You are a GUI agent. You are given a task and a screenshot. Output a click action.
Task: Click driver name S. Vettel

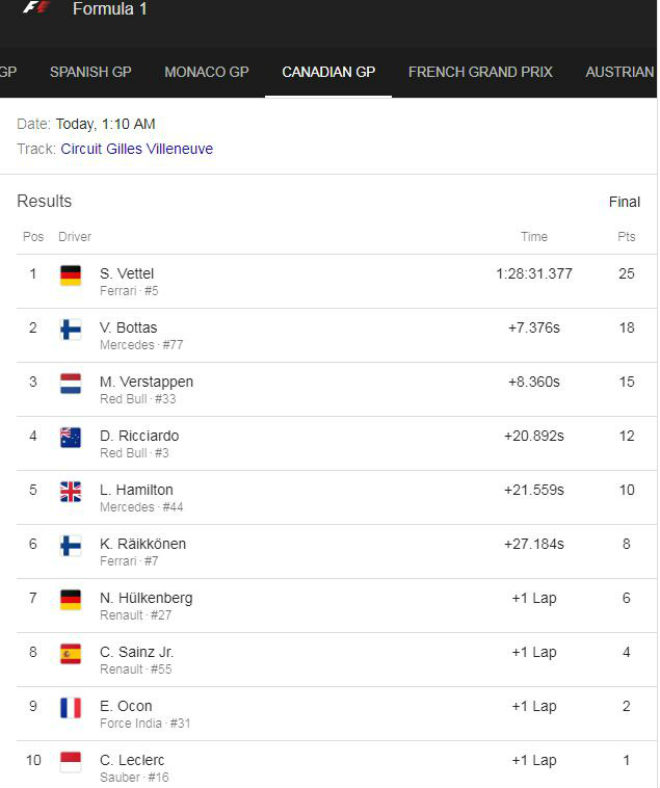pyautogui.click(x=127, y=273)
